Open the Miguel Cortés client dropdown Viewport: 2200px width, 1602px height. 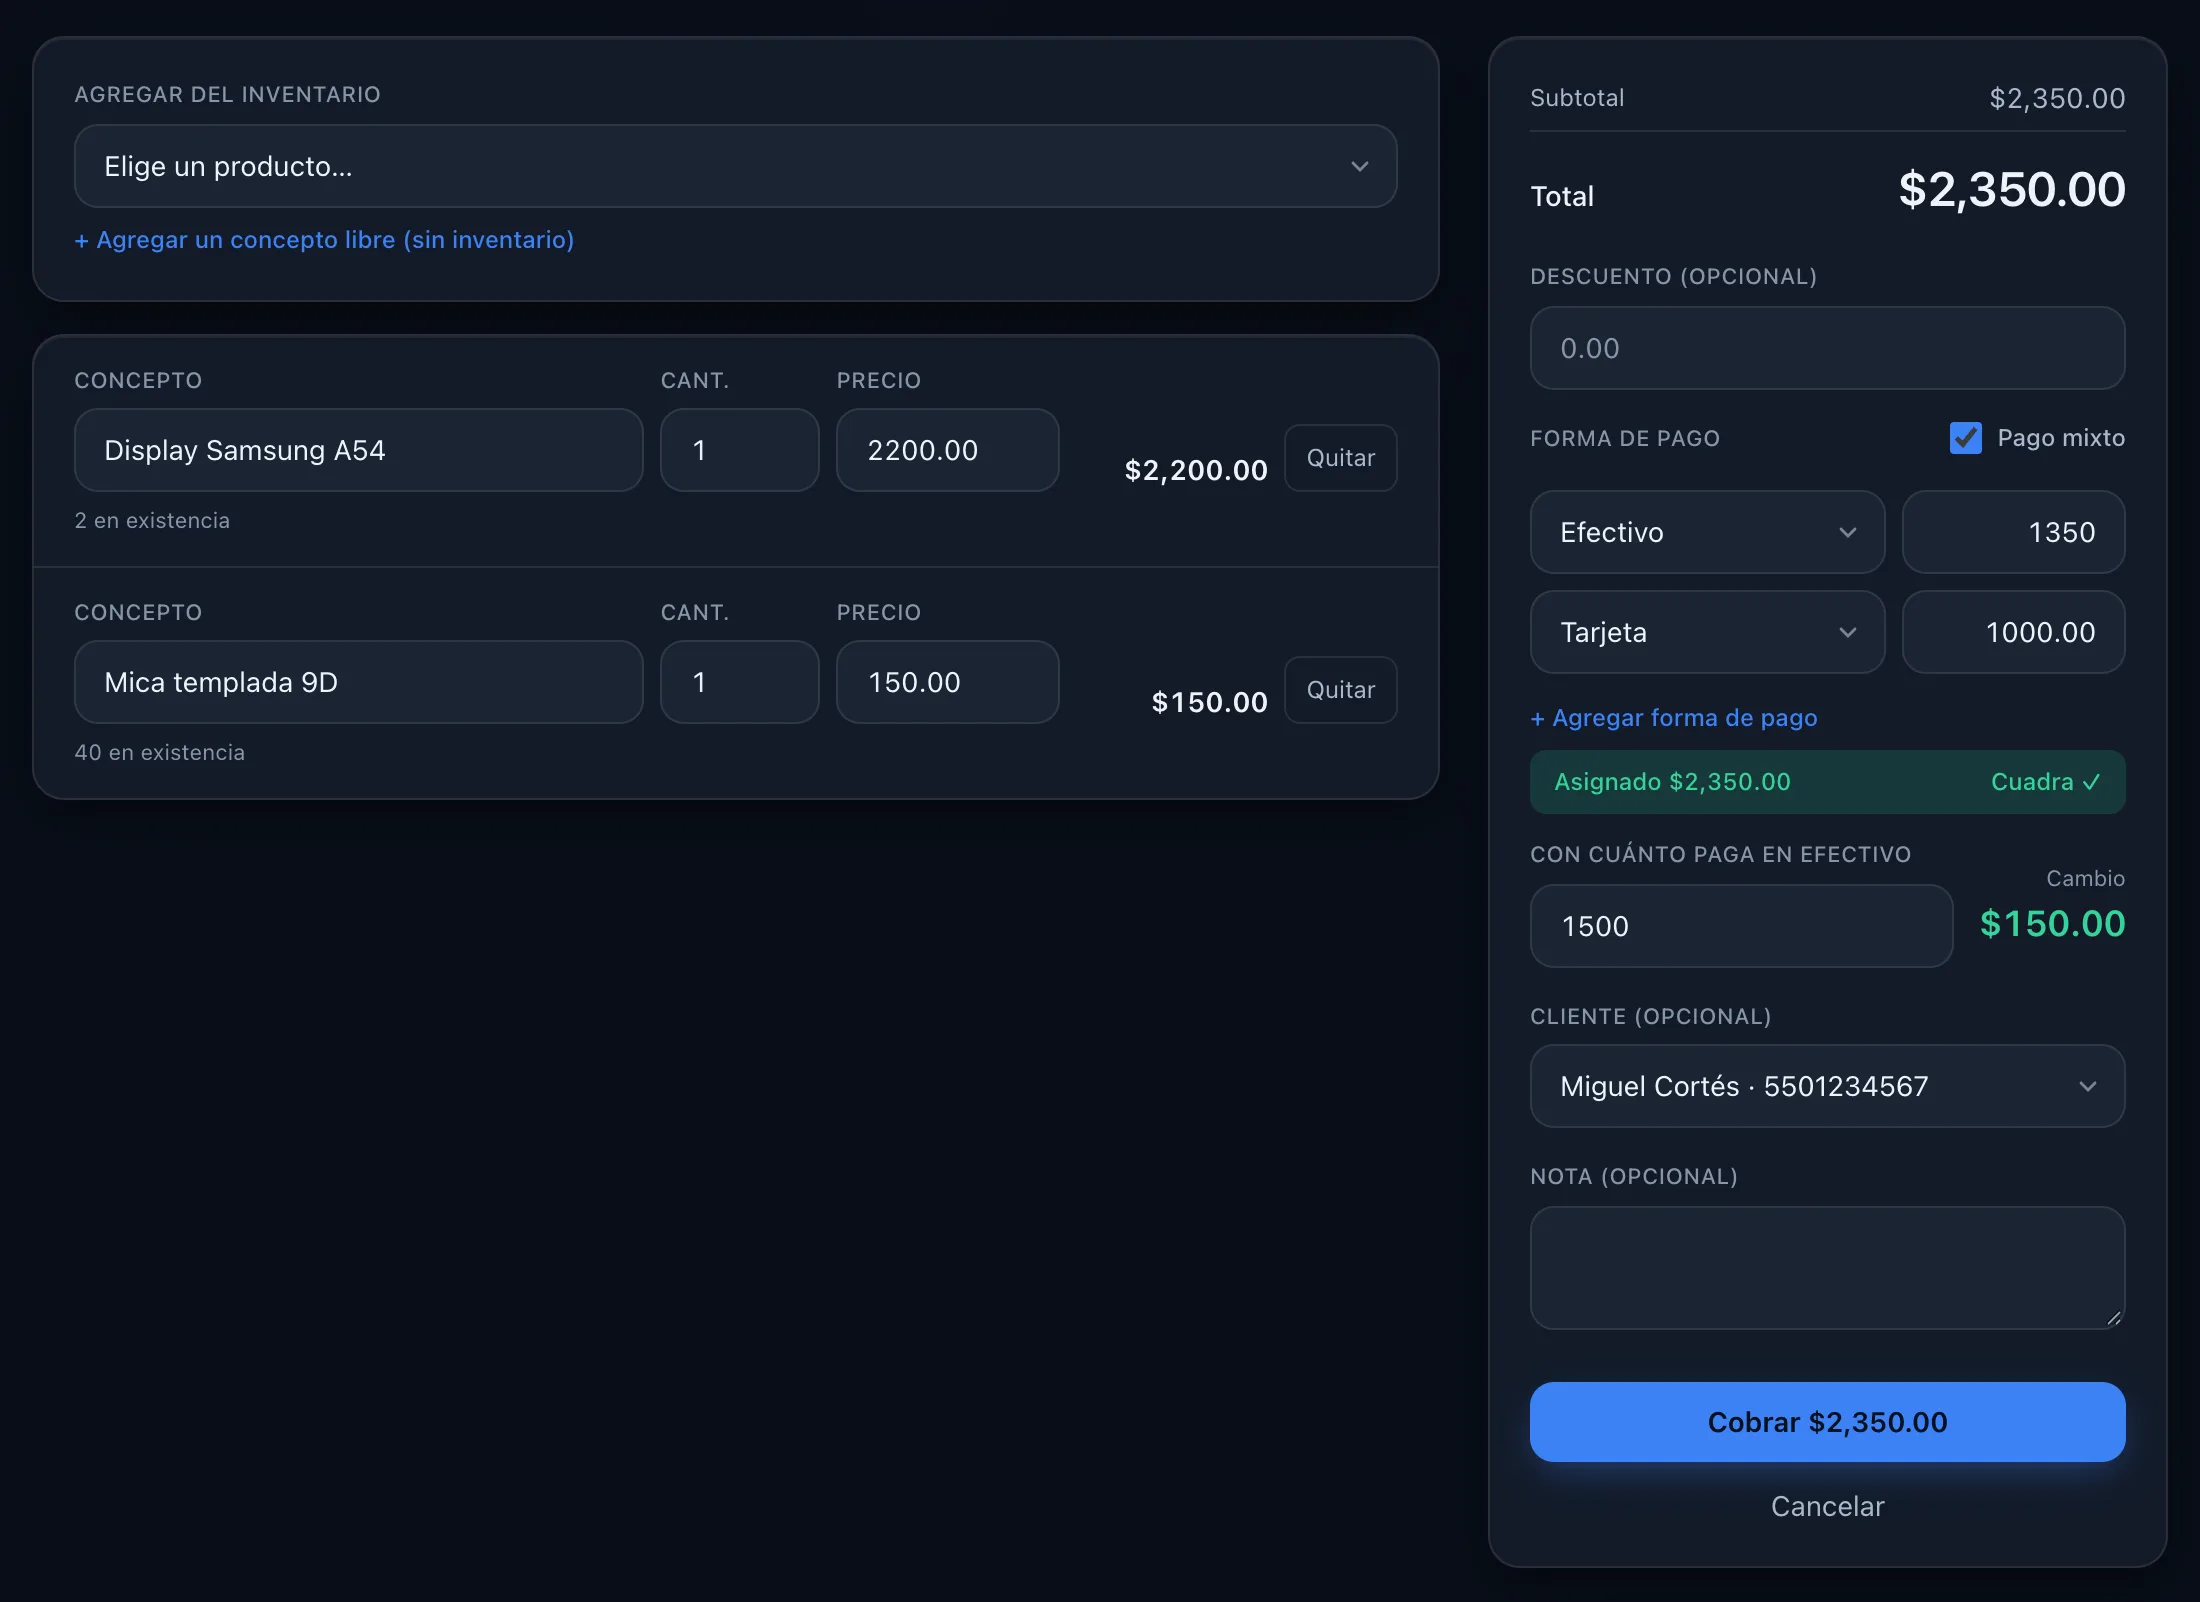1827,1086
